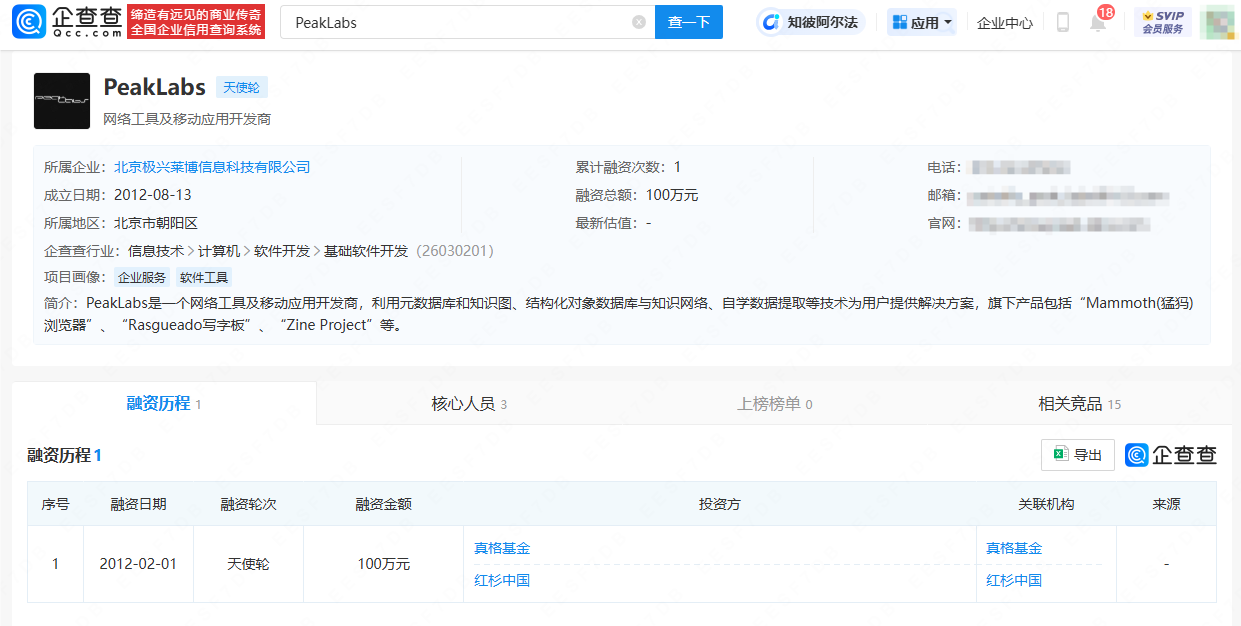Clear the PeakLabs search text

pyautogui.click(x=639, y=22)
